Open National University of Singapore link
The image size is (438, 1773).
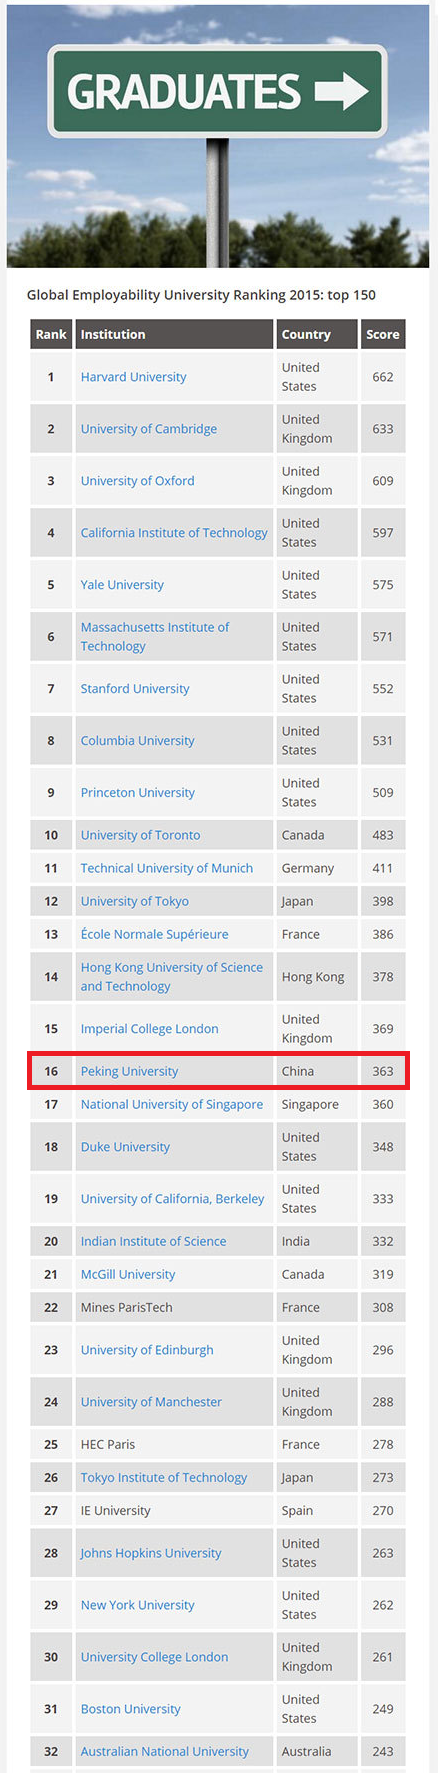pos(172,1104)
